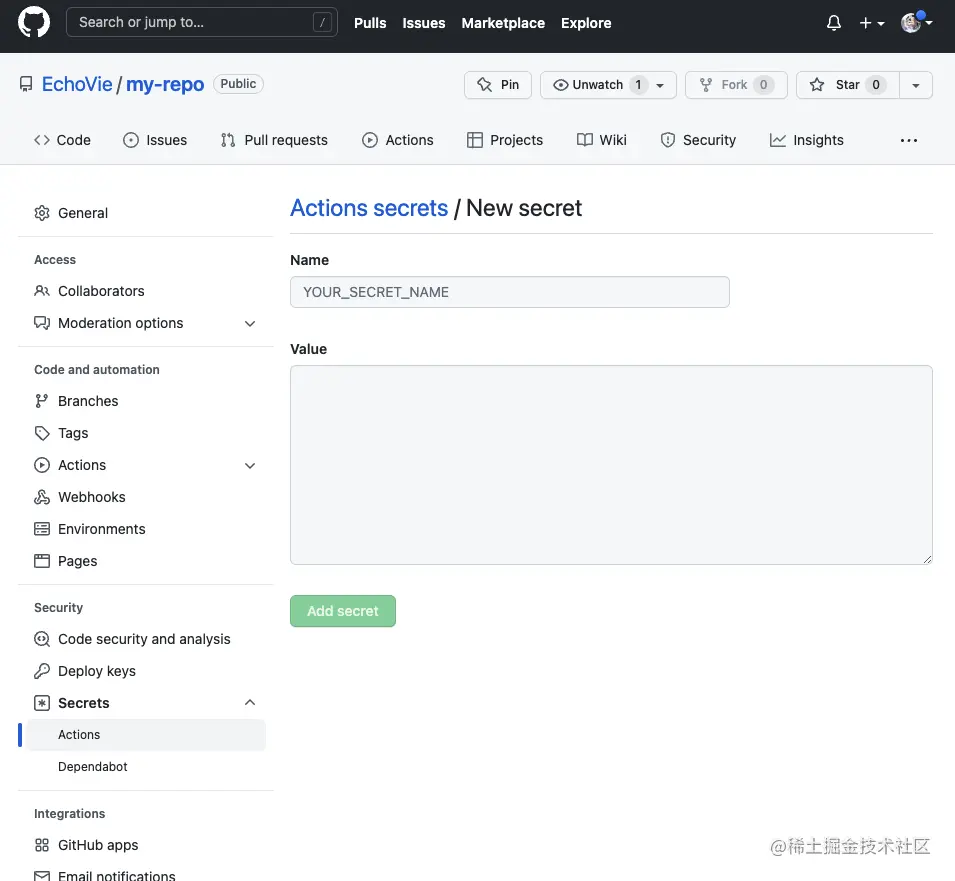Image resolution: width=955 pixels, height=881 pixels.
Task: Collapse the Secrets section chevron
Action: click(250, 703)
